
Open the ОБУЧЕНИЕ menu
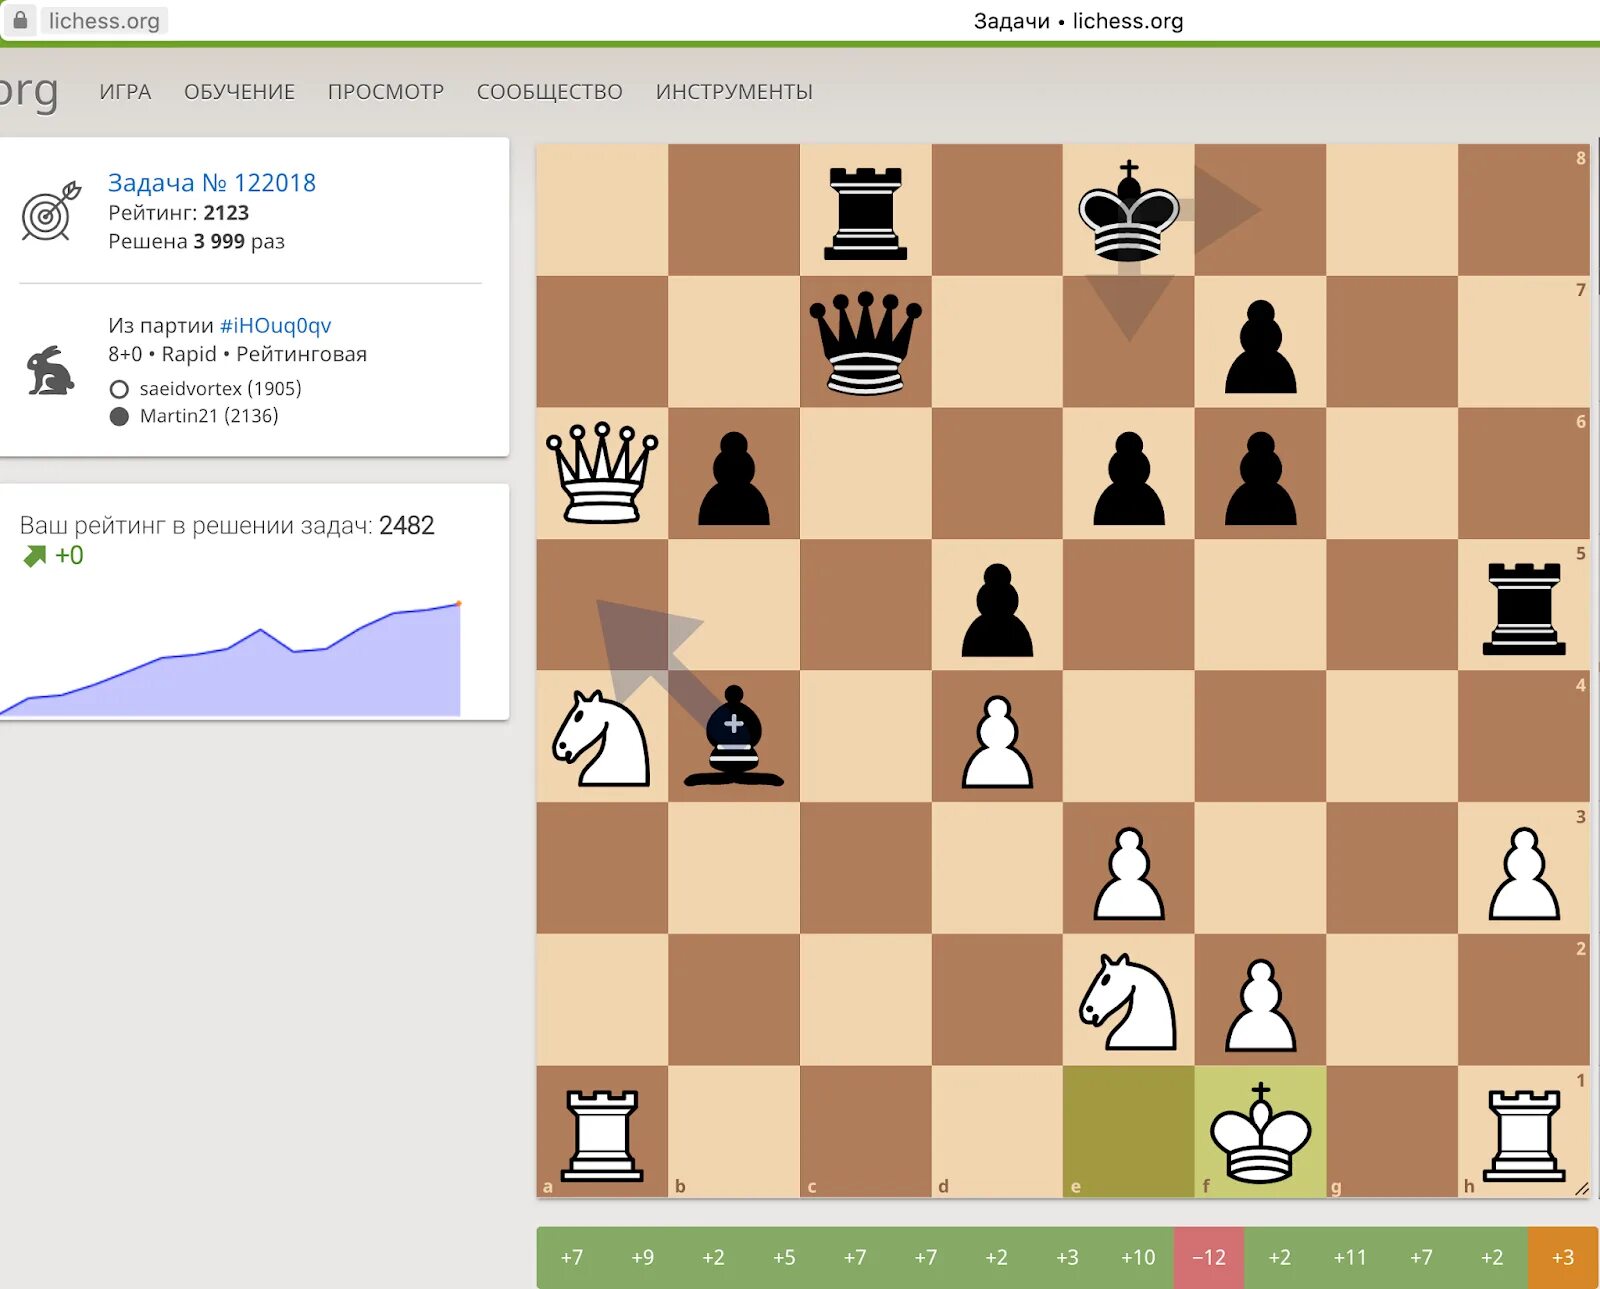(239, 92)
